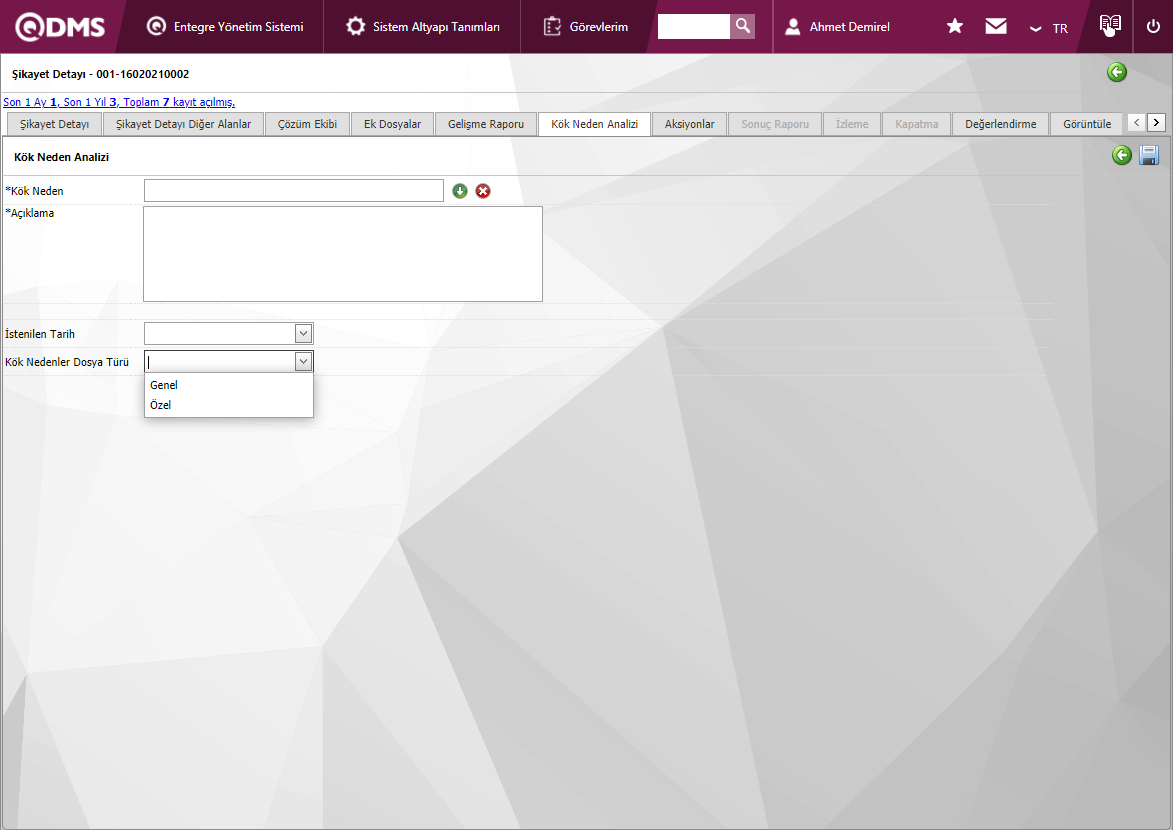
Task: Switch to Ek Dosyalar tab
Action: coord(393,124)
